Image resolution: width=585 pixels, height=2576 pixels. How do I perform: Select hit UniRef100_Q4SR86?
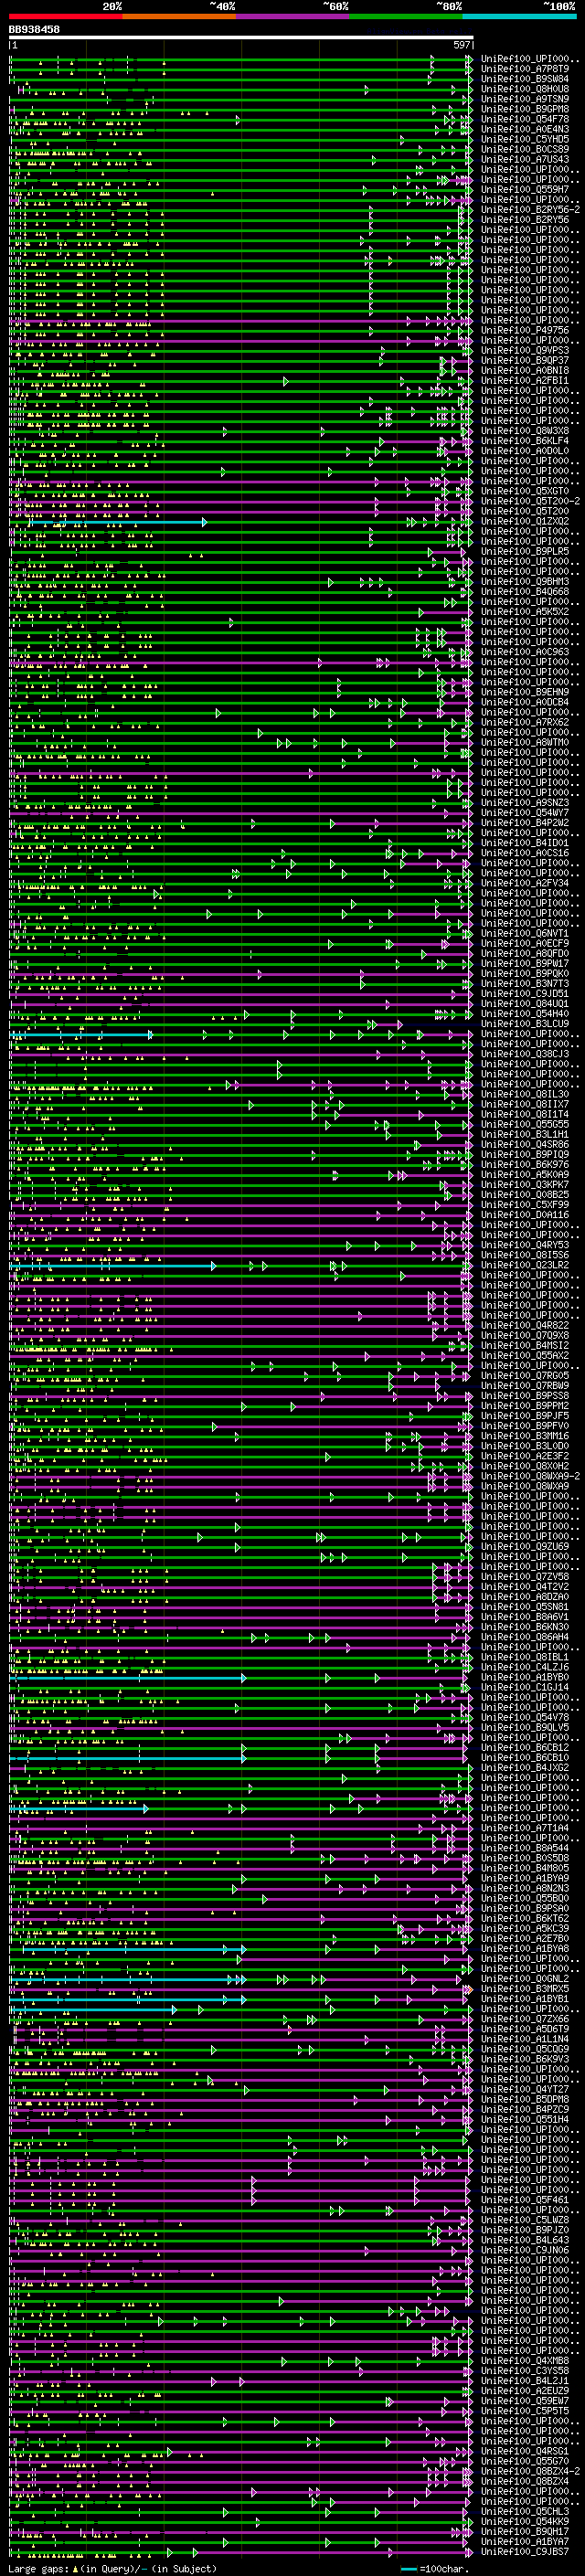[x=525, y=1144]
